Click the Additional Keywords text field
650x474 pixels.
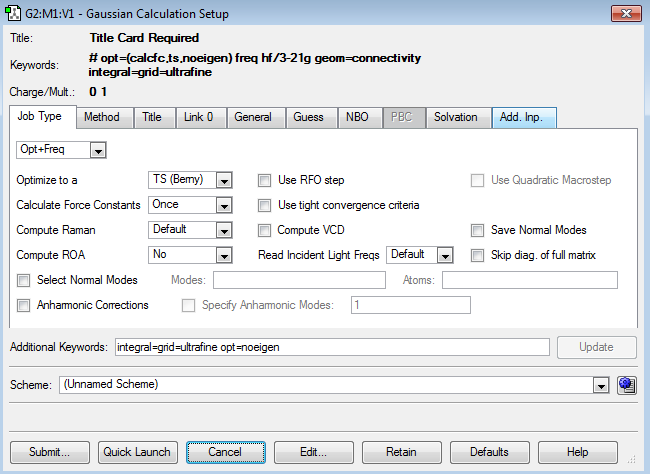tap(331, 347)
